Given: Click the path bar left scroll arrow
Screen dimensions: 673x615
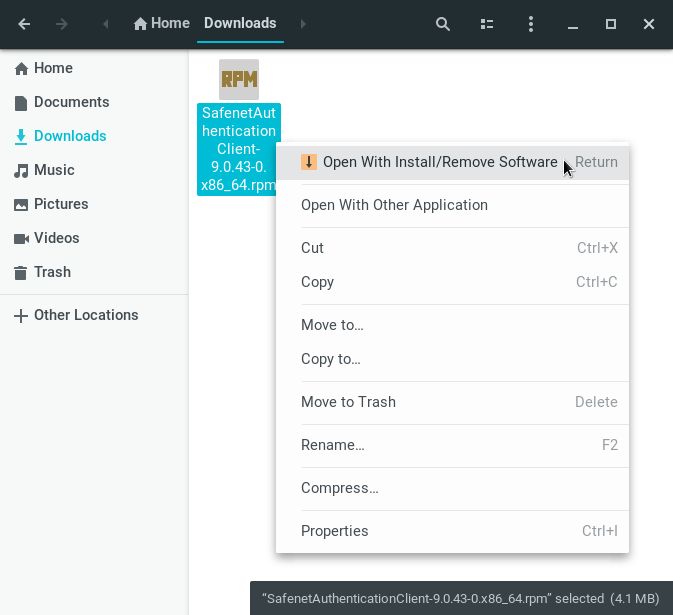Looking at the screenshot, I should (106, 24).
